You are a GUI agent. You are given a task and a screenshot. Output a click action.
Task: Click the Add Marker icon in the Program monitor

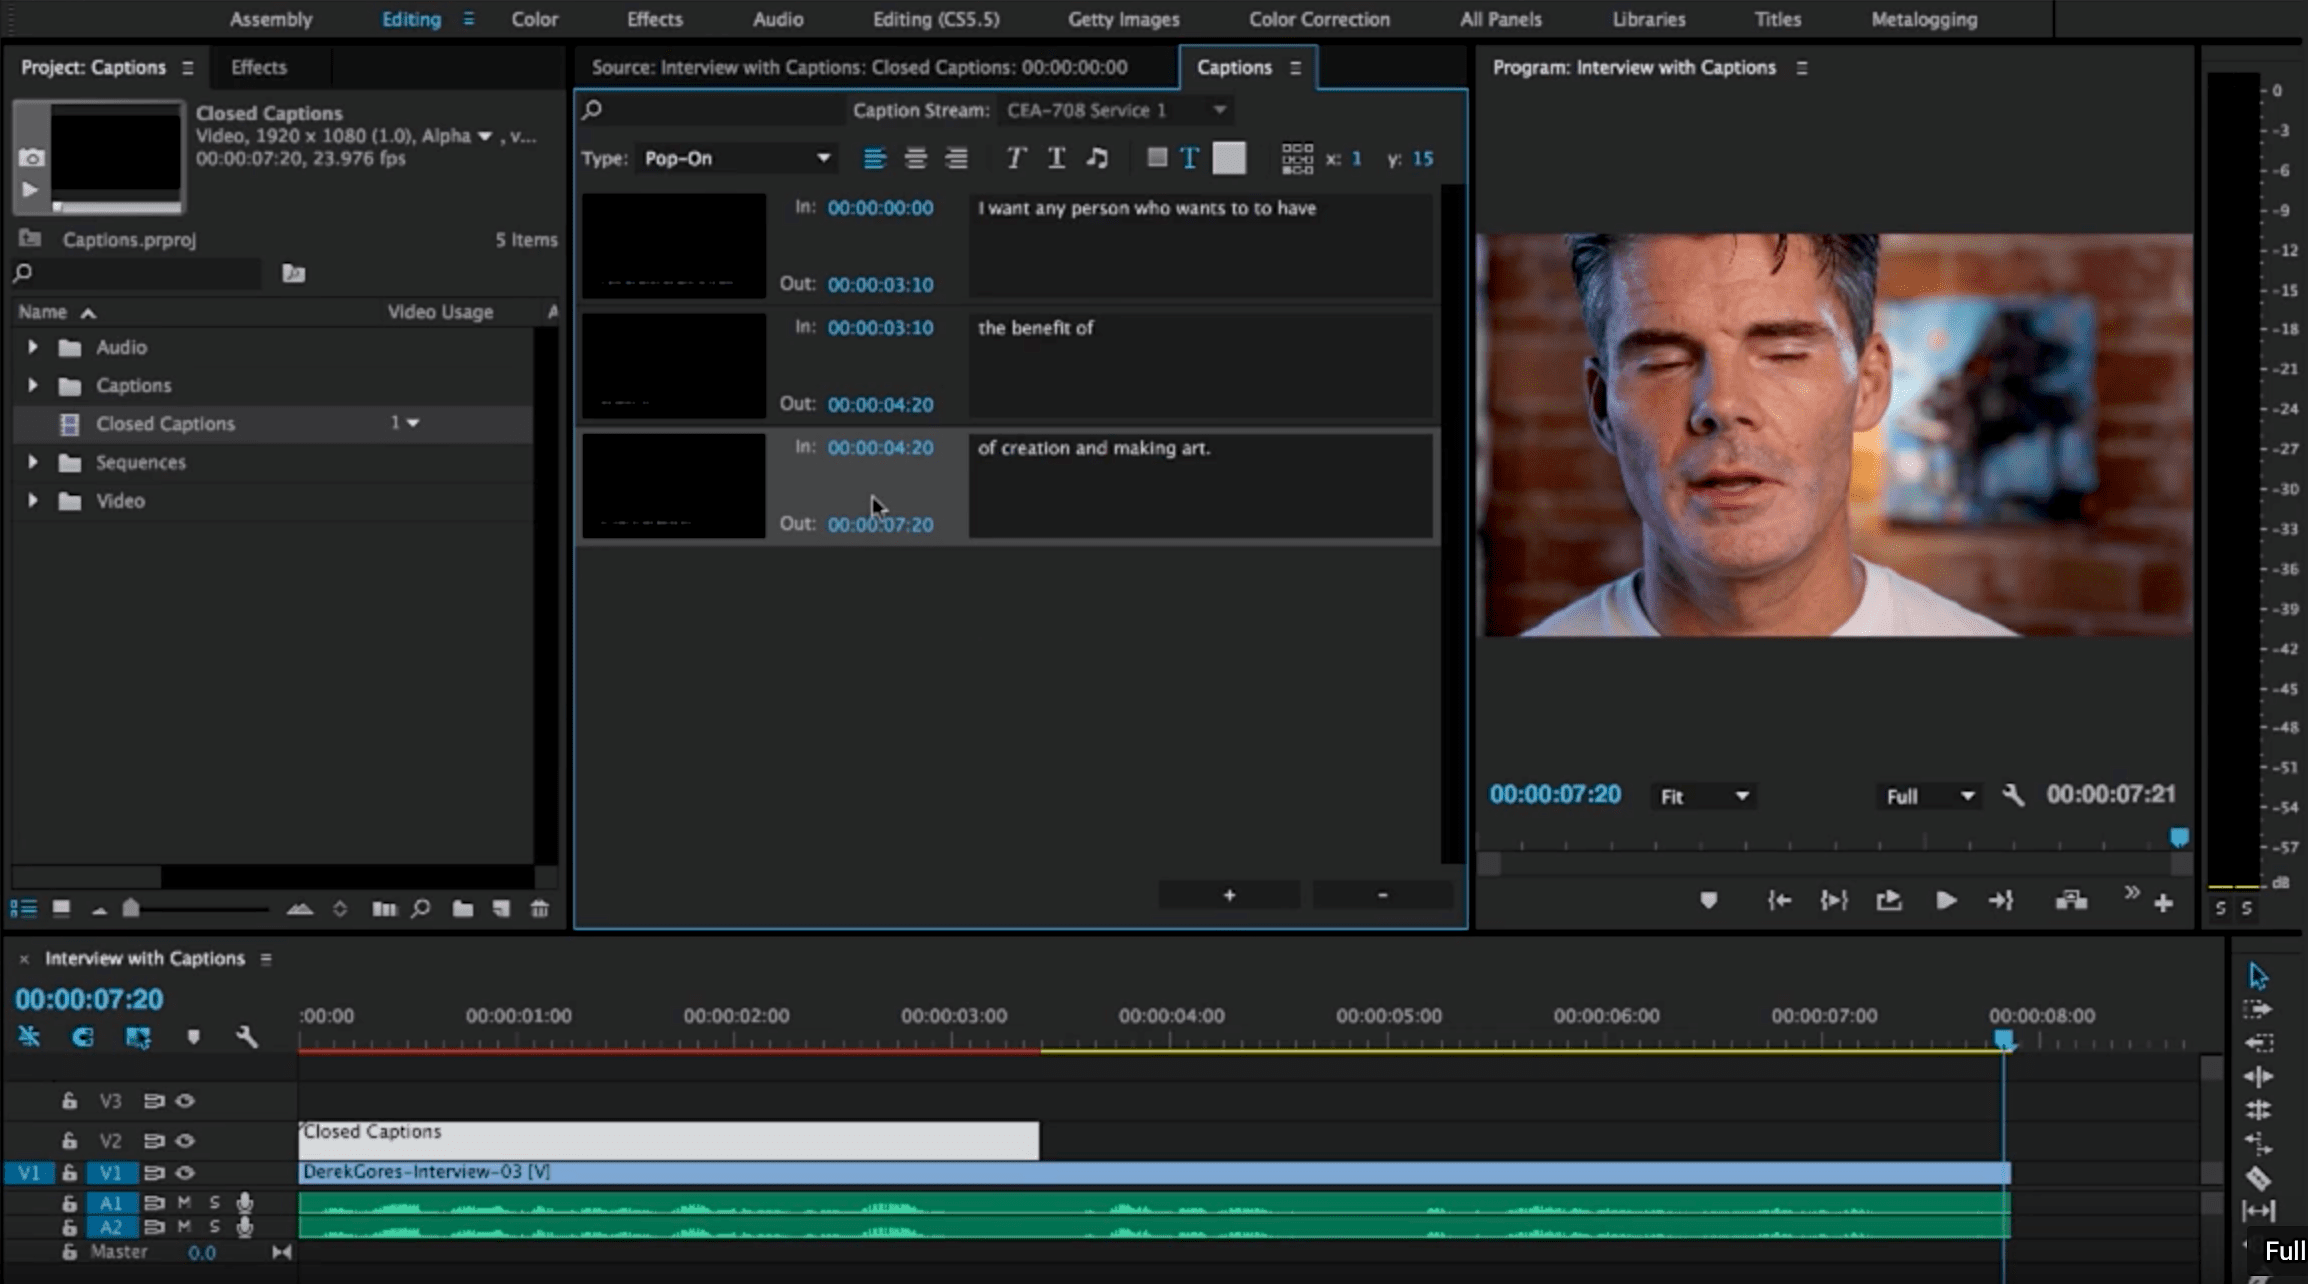click(x=1709, y=900)
